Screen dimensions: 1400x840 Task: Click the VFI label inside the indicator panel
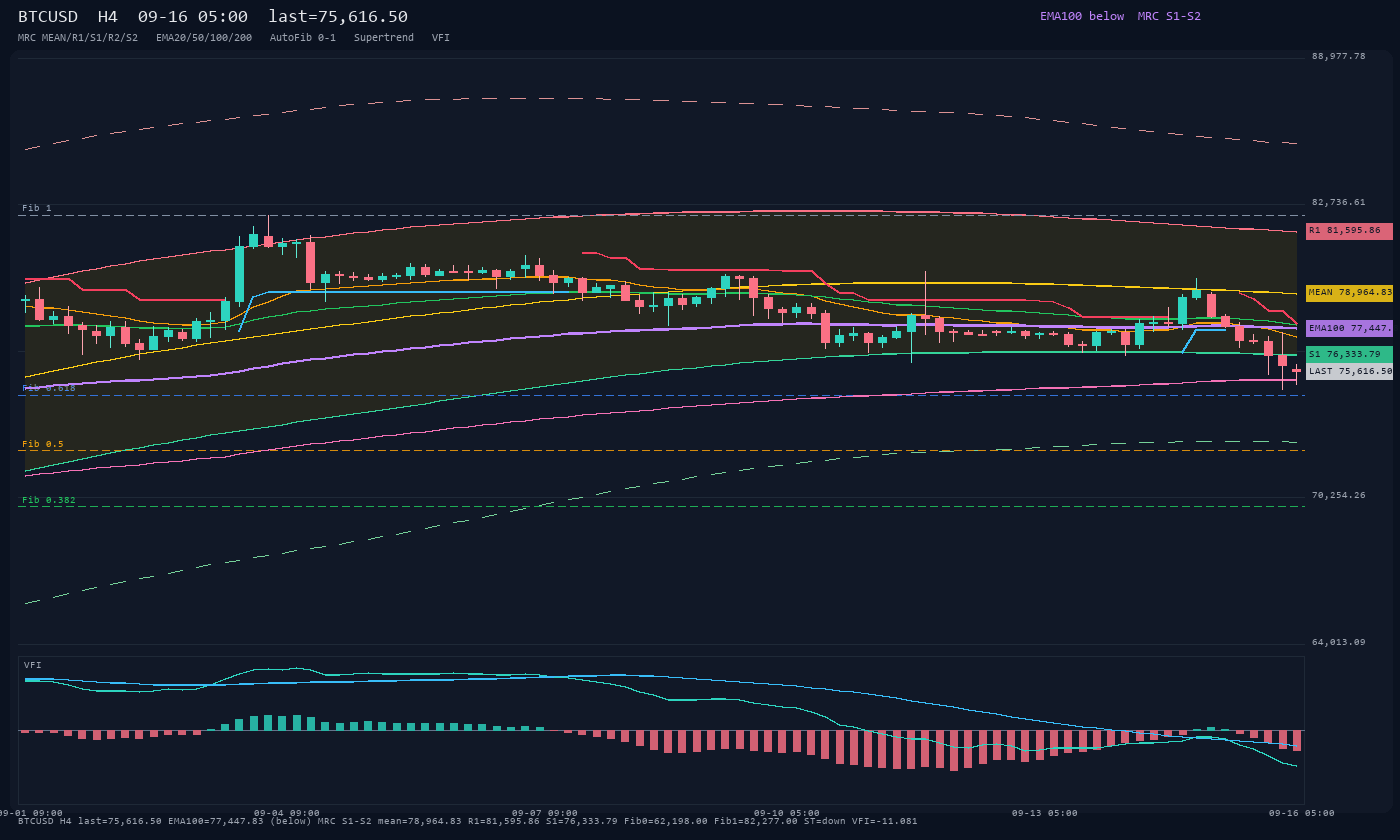click(33, 665)
